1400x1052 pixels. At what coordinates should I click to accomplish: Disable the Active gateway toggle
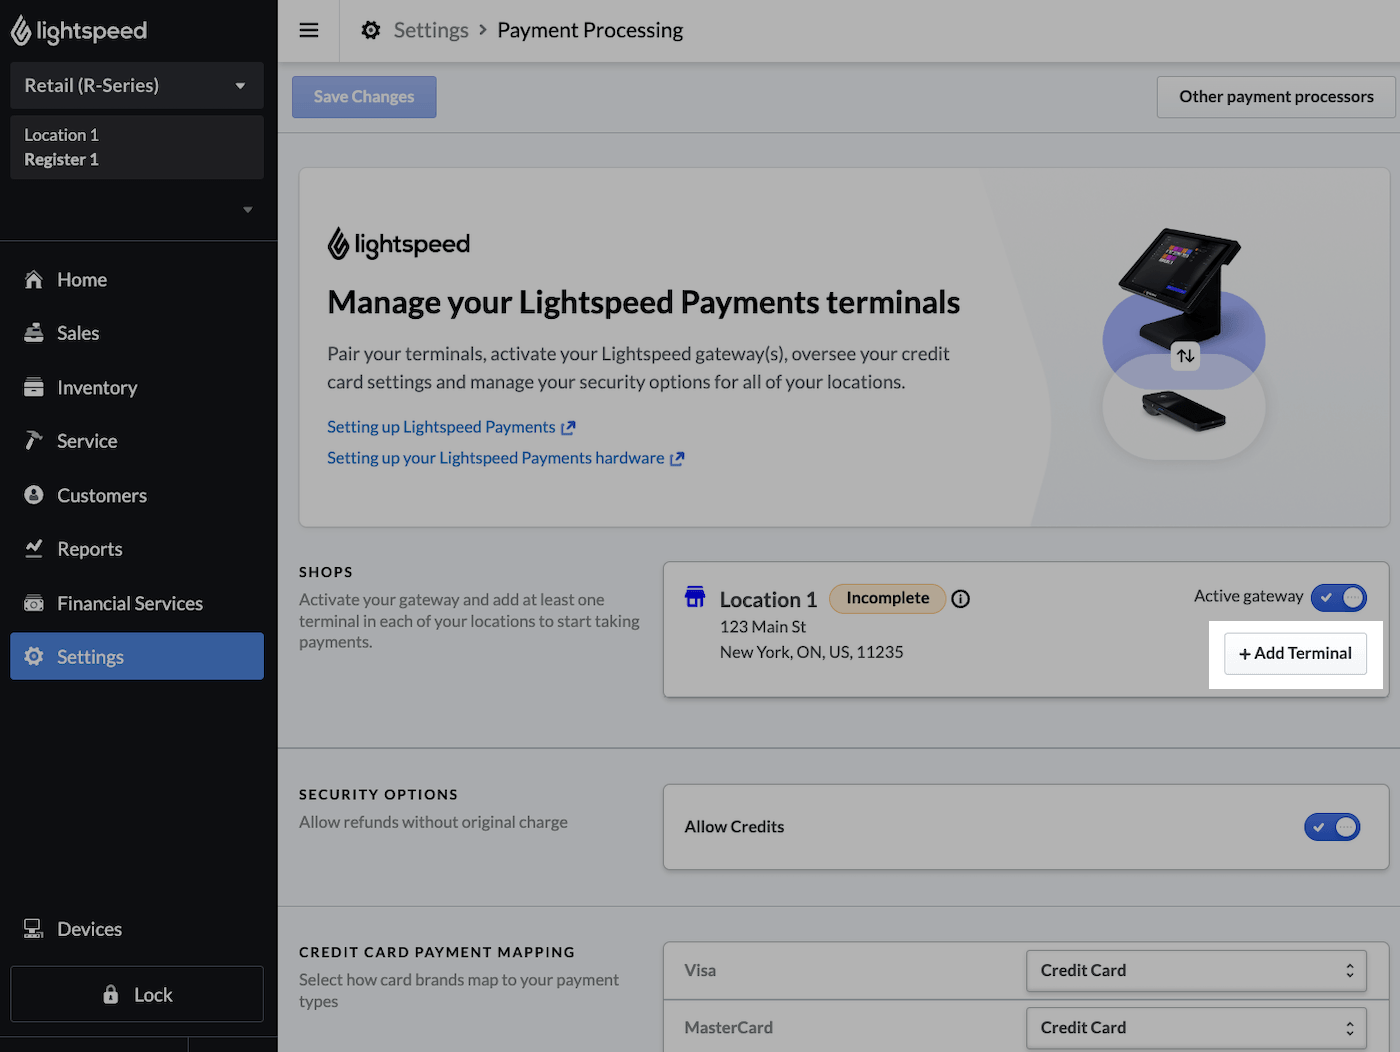coord(1338,598)
